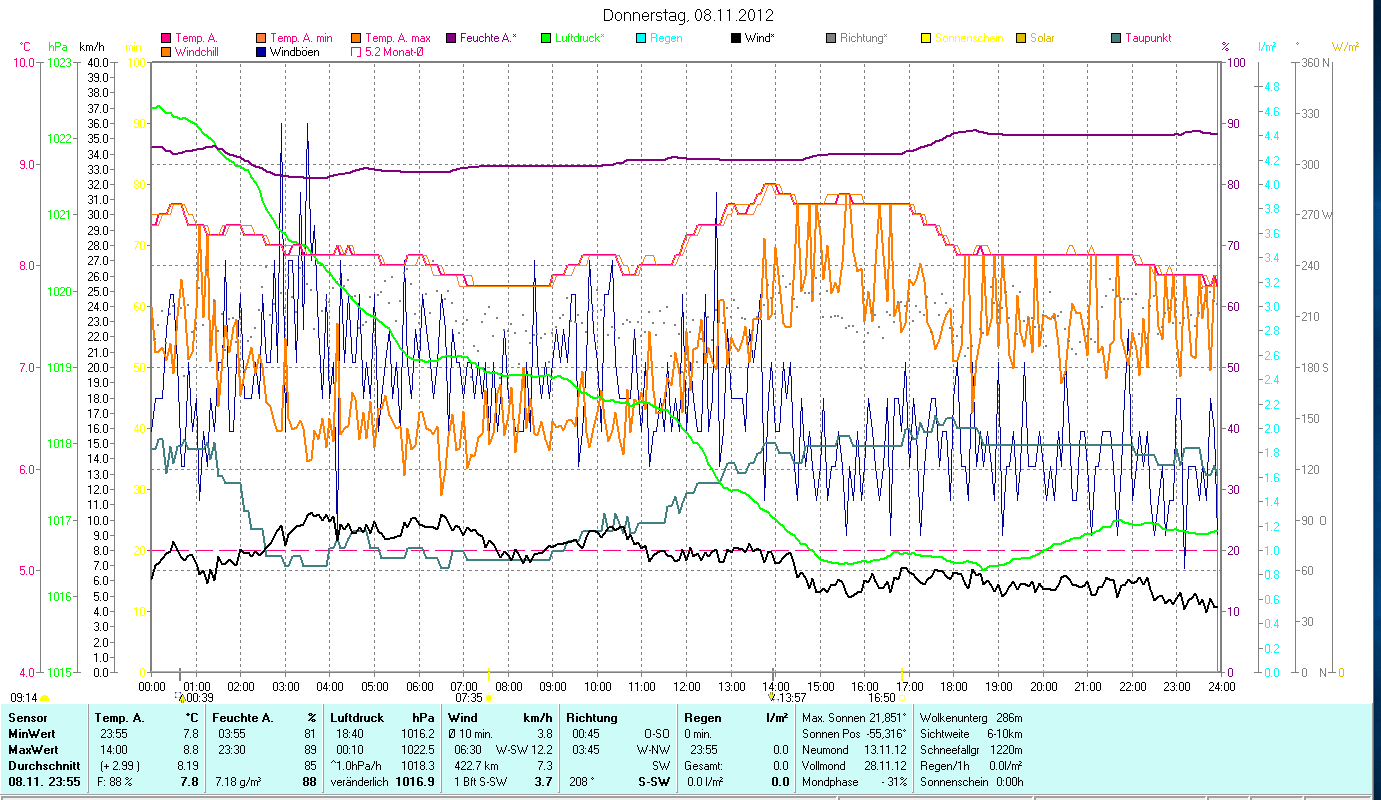Click the Luftdruck column header in table

[358, 717]
